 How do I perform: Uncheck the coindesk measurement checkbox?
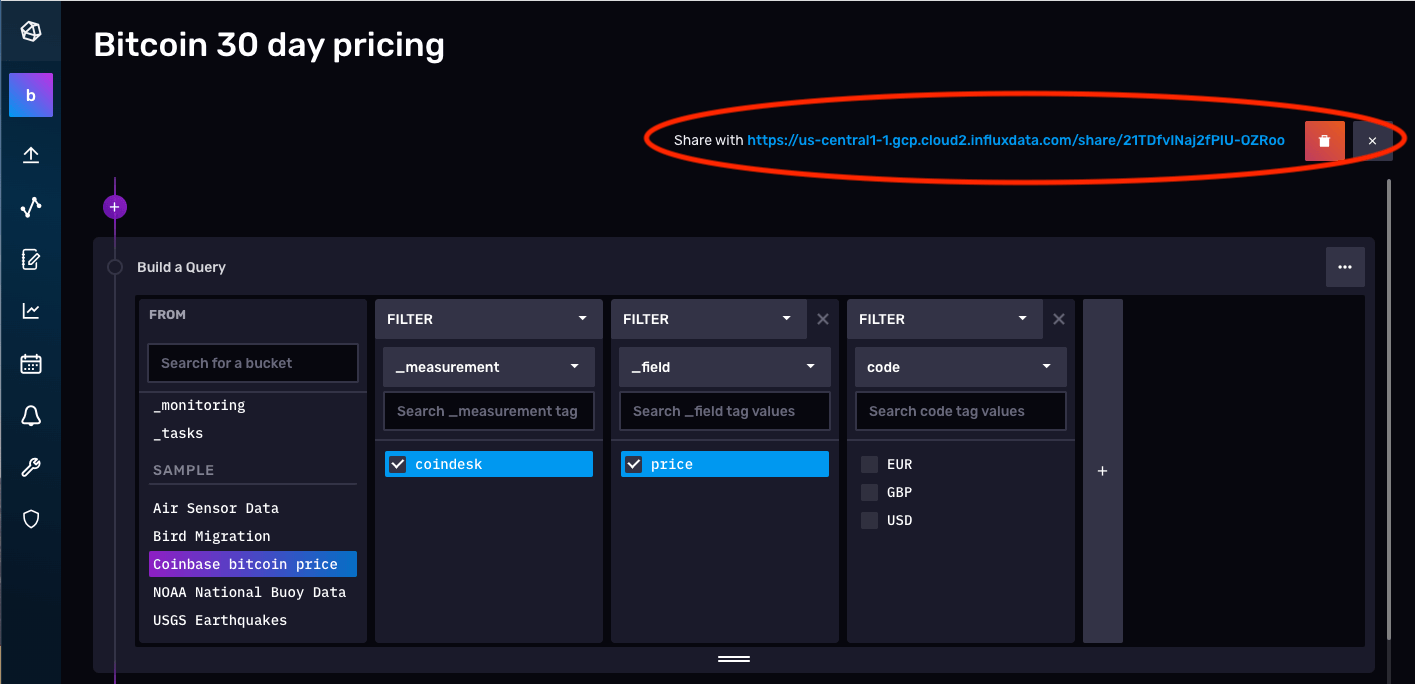tap(397, 463)
